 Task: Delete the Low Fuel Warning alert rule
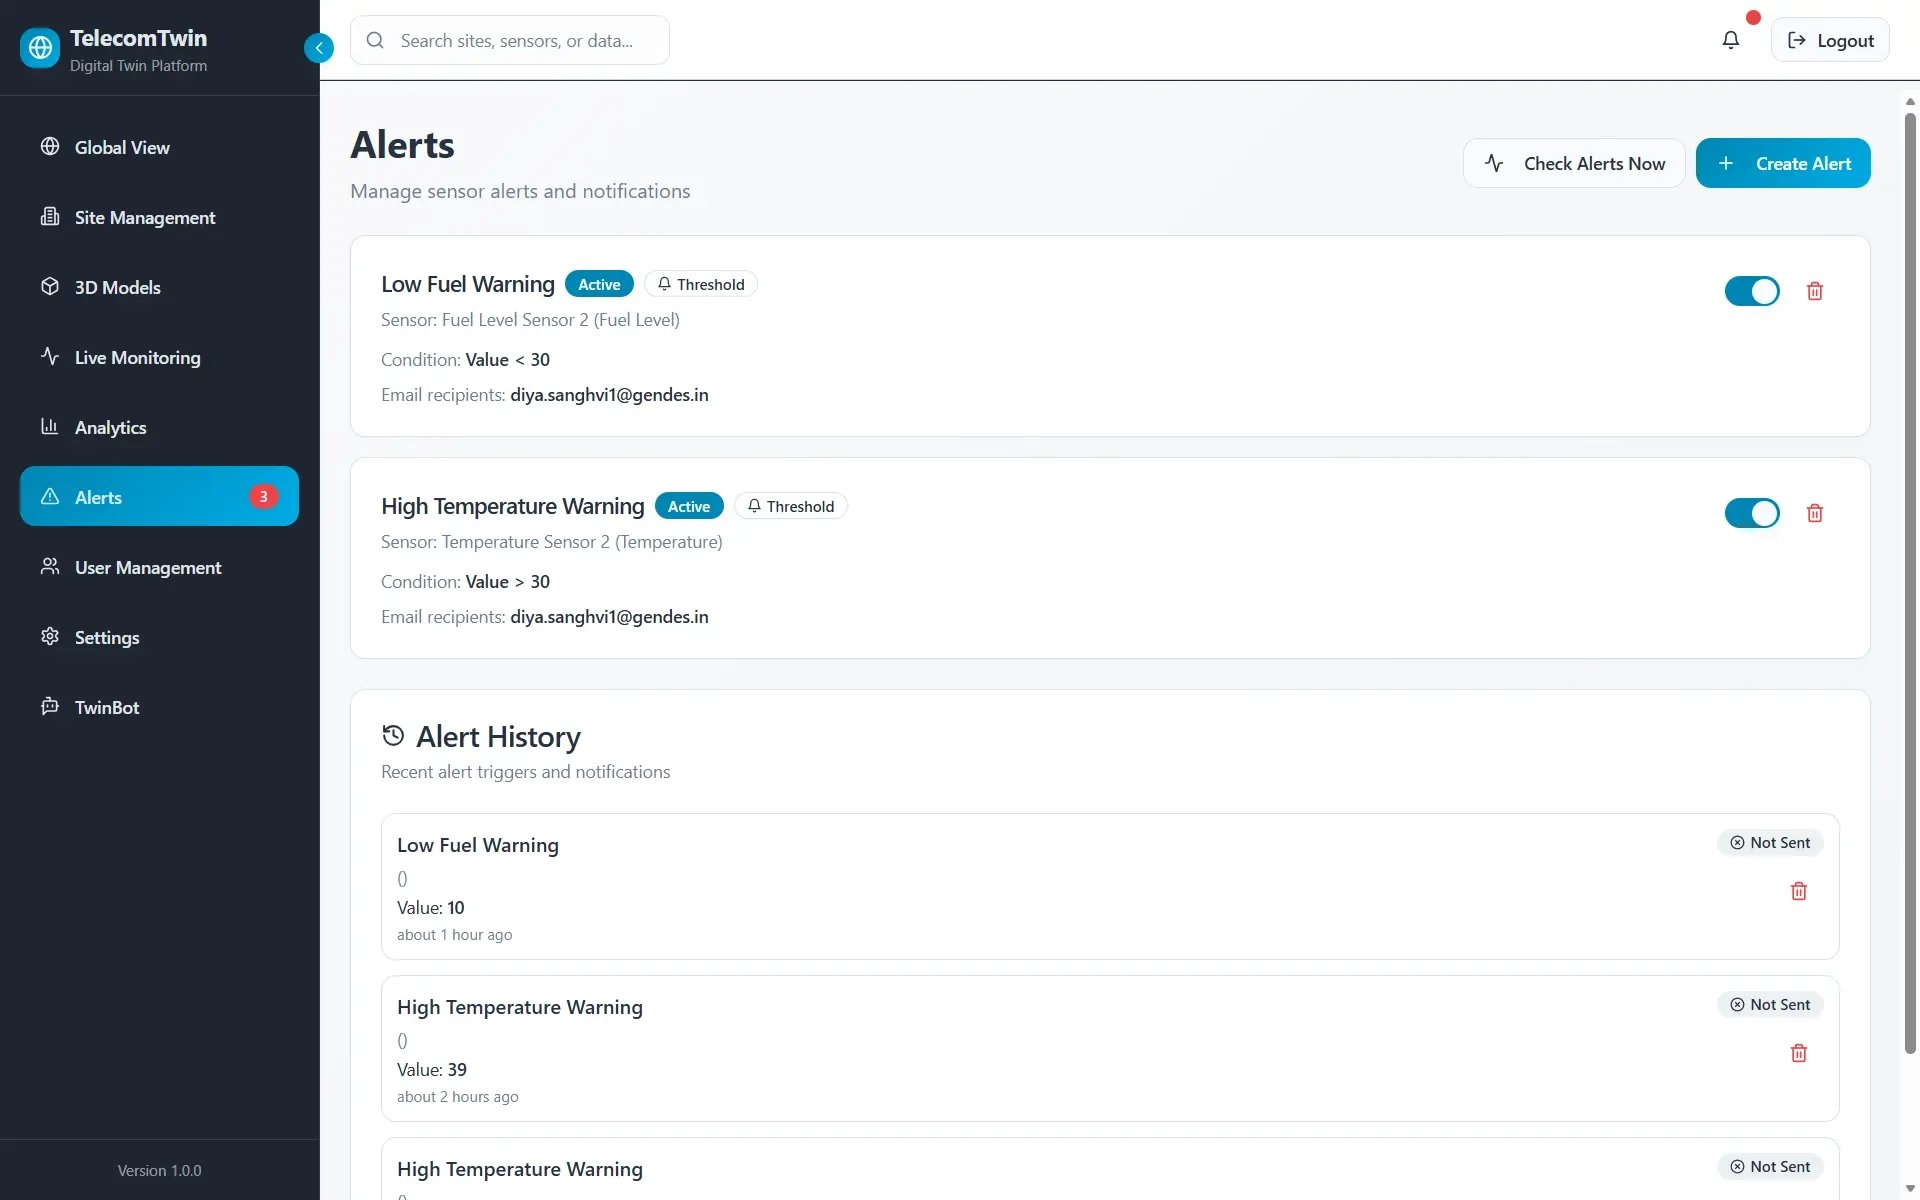coord(1814,291)
